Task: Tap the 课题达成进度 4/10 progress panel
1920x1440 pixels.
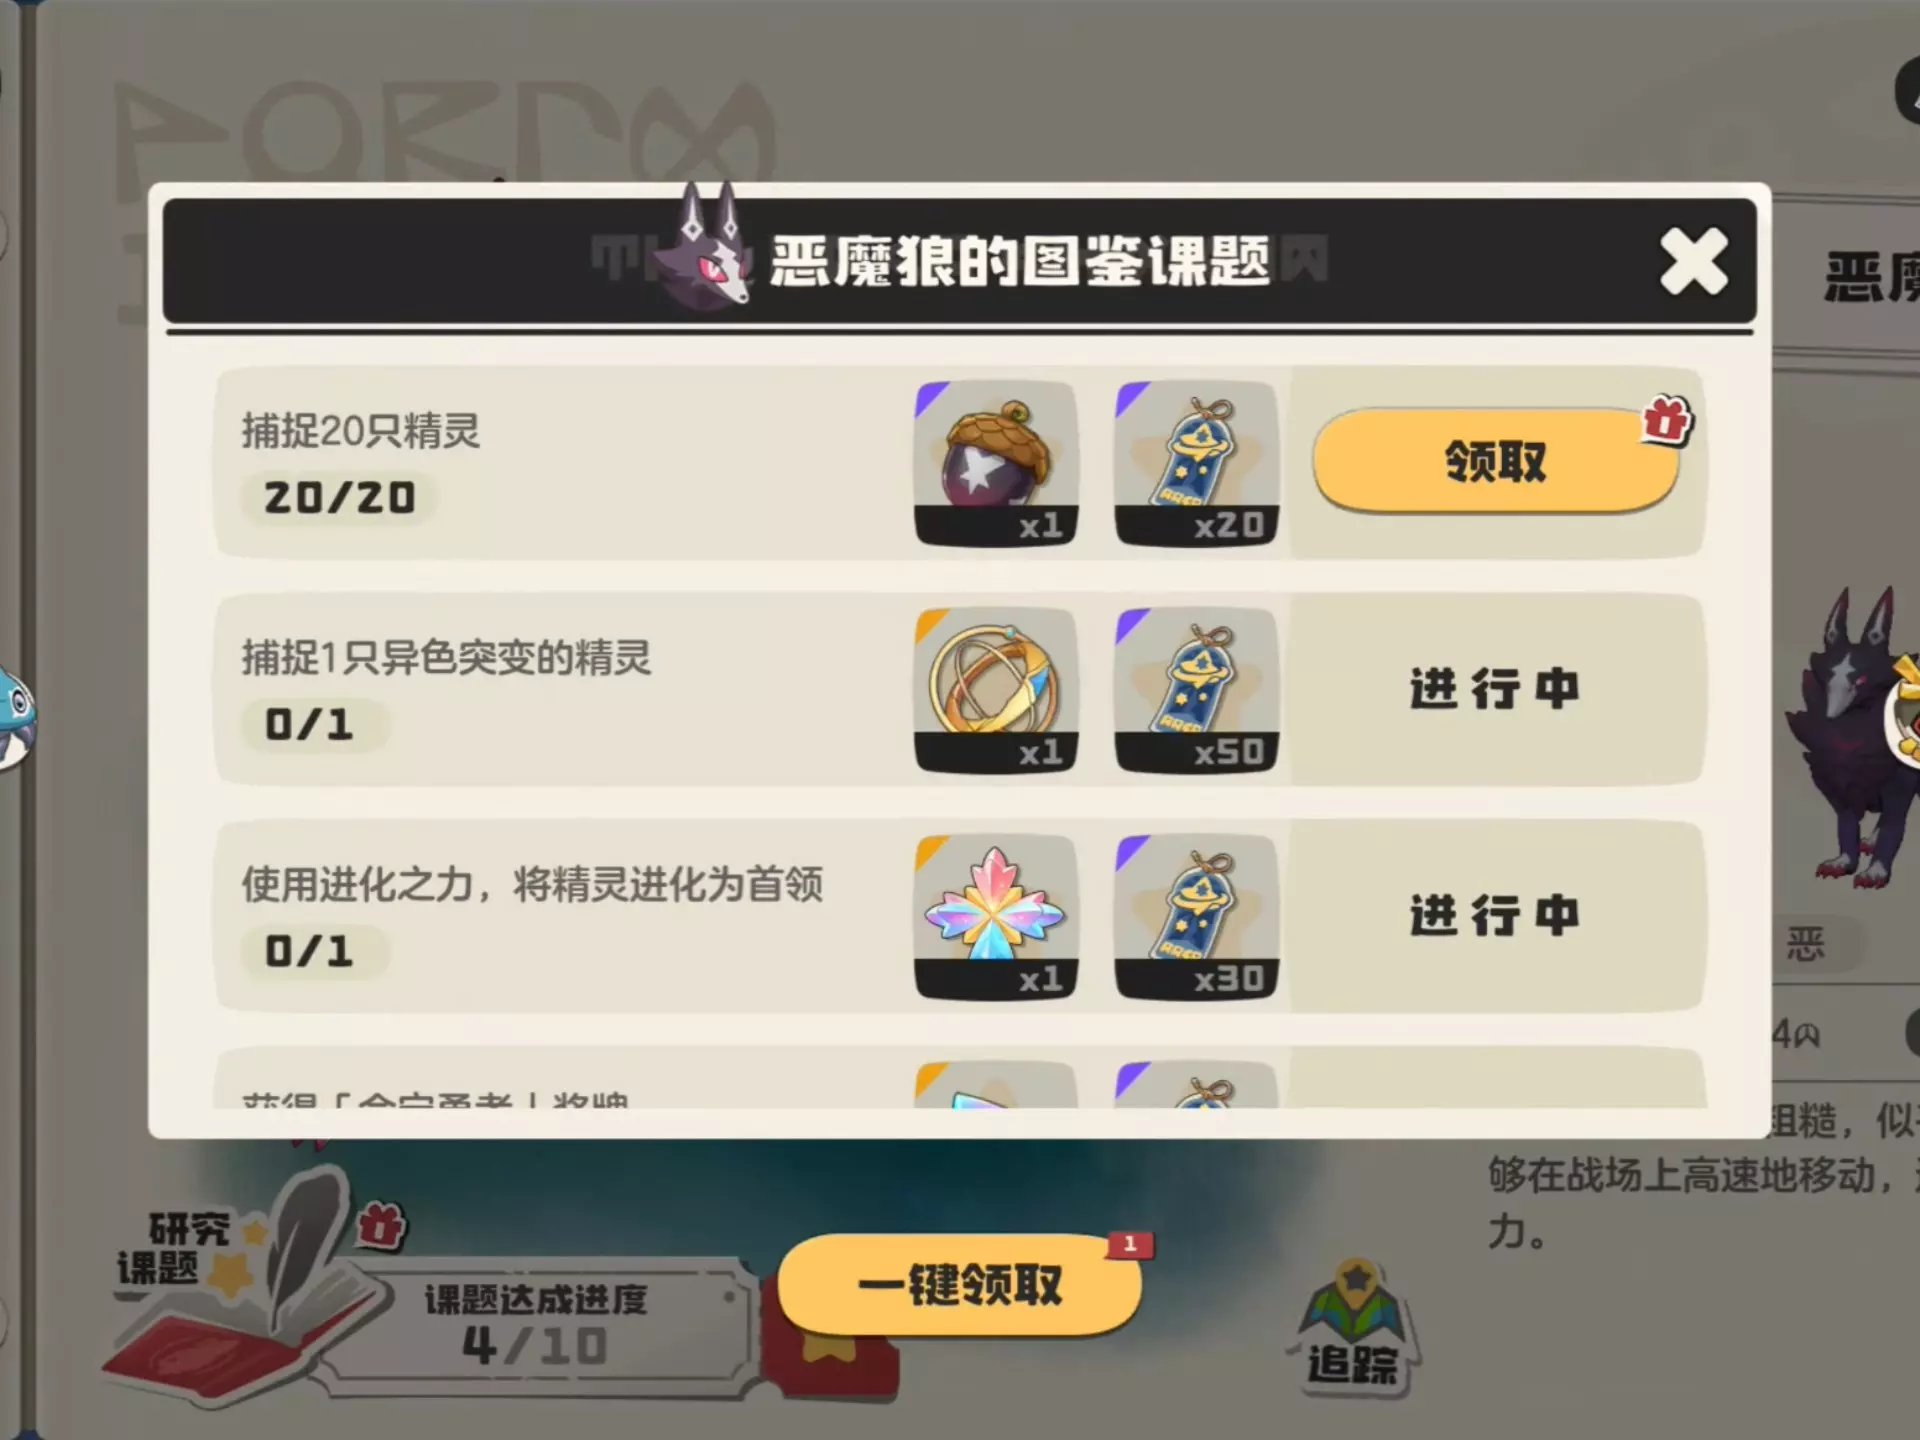Action: click(535, 1325)
